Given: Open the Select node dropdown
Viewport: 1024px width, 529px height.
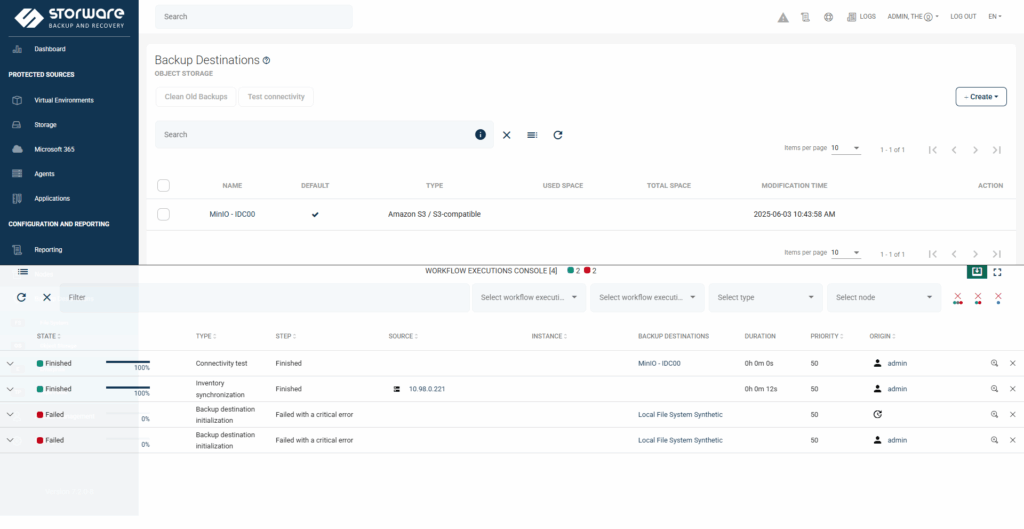Looking at the screenshot, I should 883,297.
